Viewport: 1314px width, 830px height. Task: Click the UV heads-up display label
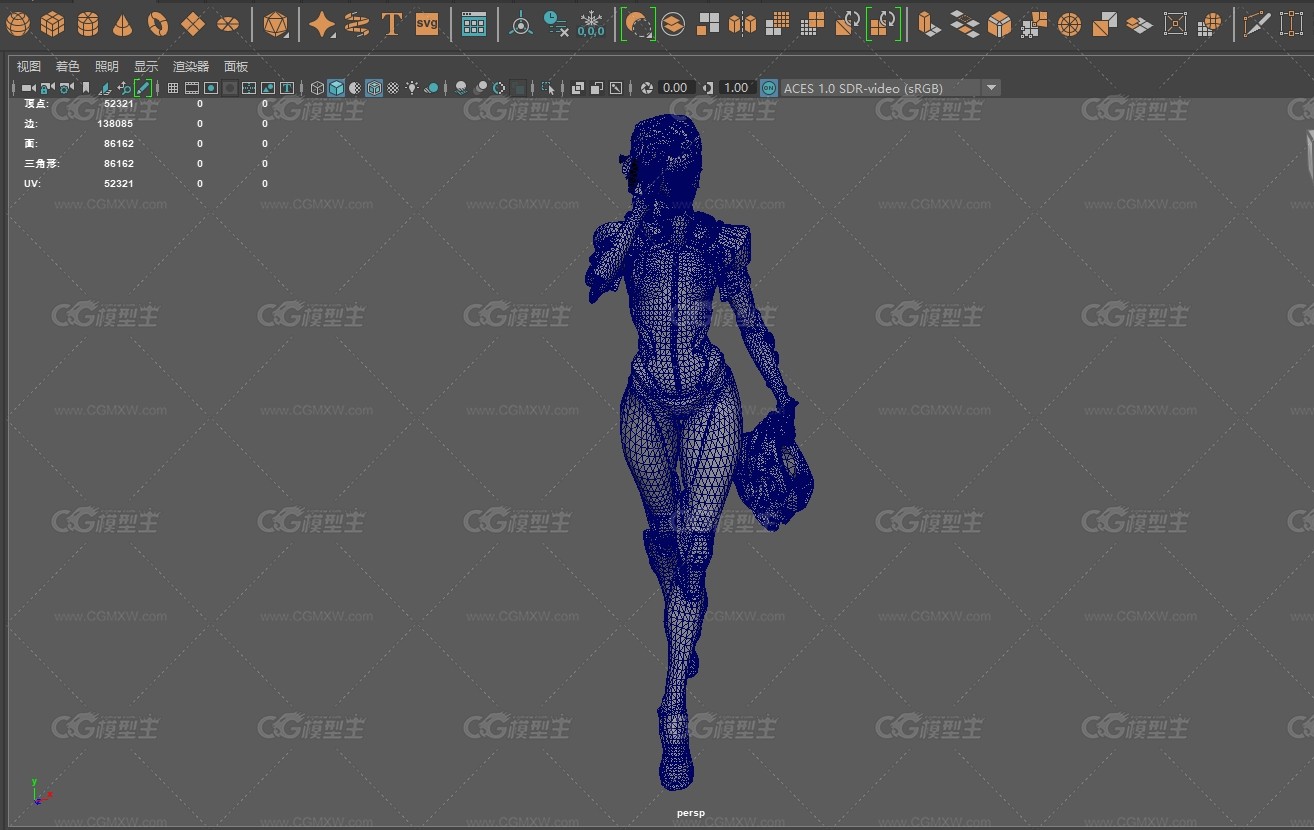(32, 184)
